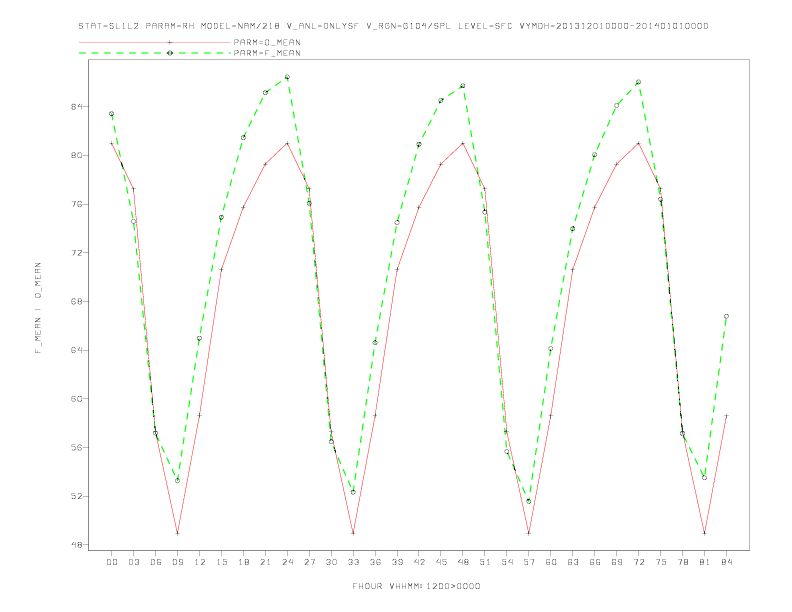Click y-axis tick label 84
Viewport: 792px width, 612px height.
click(x=77, y=107)
